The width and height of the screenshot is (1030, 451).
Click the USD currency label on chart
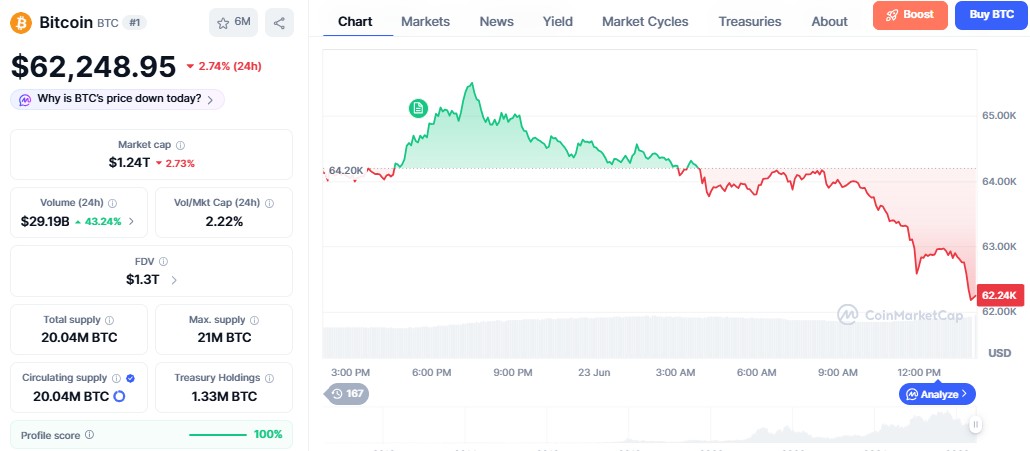(1000, 353)
